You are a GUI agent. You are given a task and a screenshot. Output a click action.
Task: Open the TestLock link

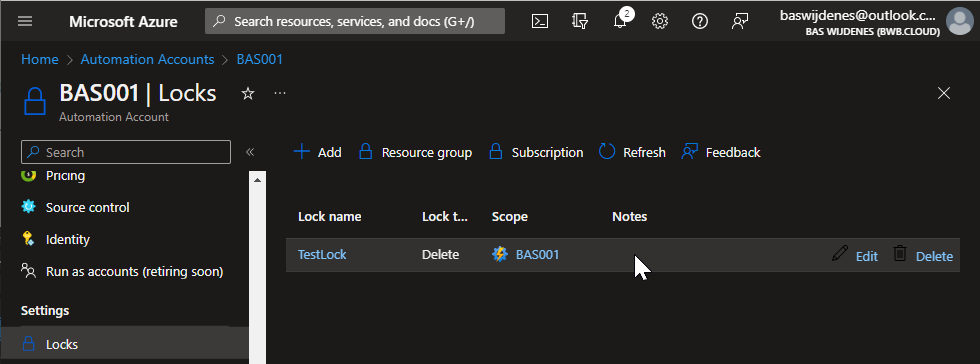coord(322,255)
